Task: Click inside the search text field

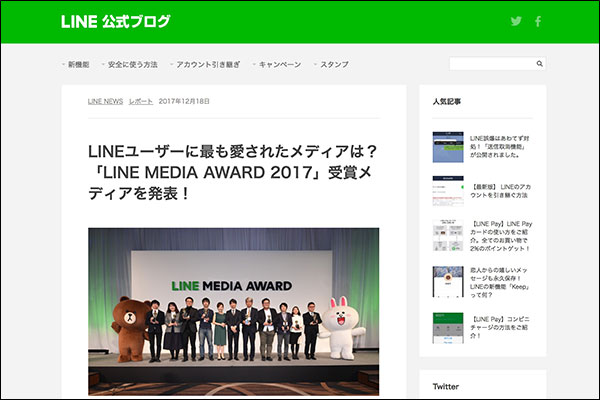Action: 490,64
